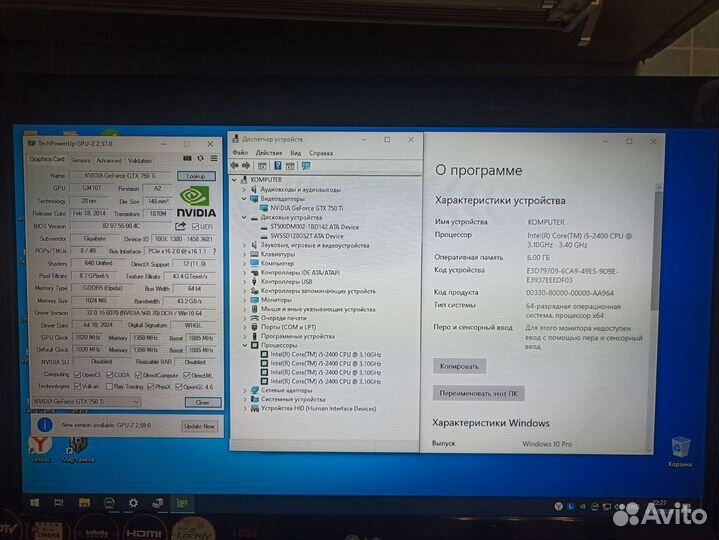The width and height of the screenshot is (719, 540).
Task: Click the Settings gear taskbar icon
Action: coord(133,503)
